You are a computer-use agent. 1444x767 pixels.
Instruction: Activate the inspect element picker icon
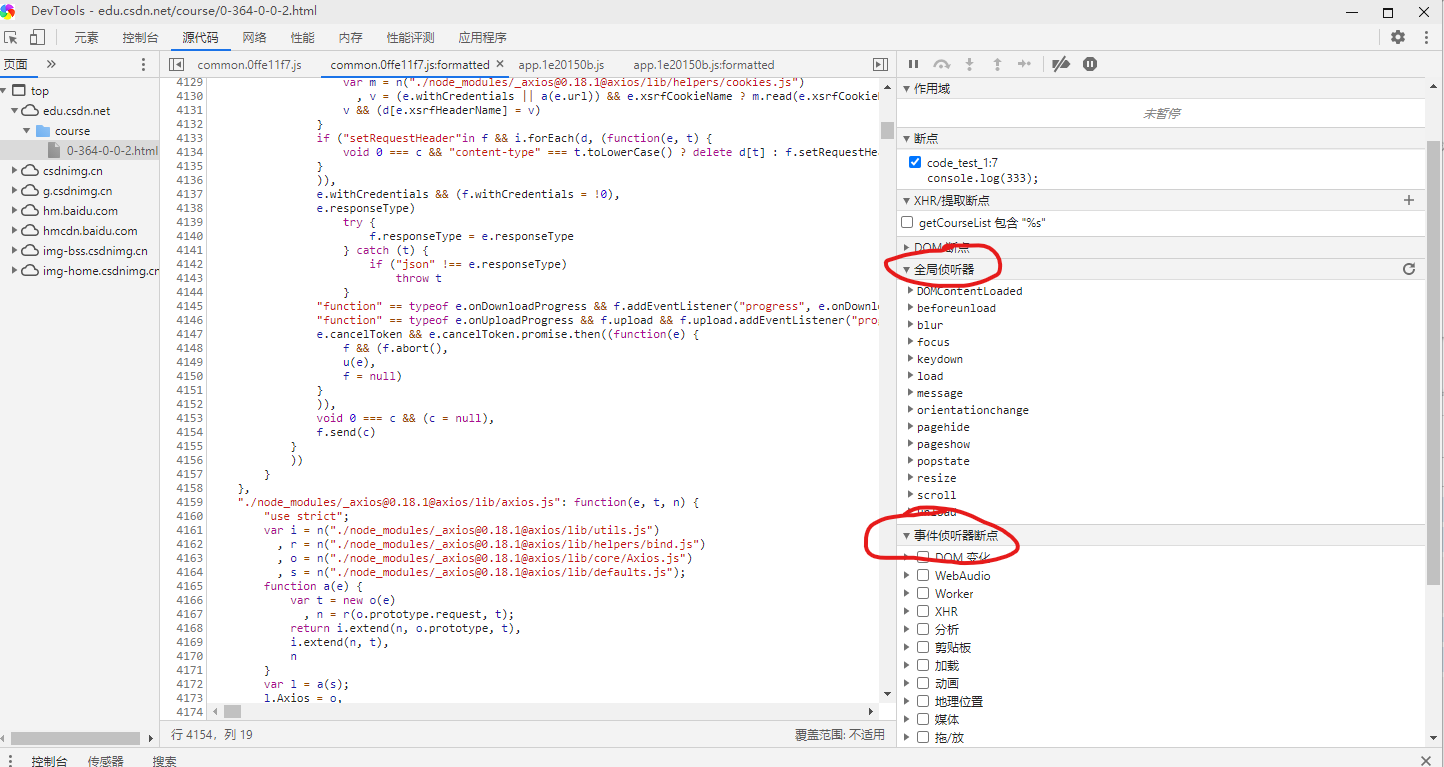coord(11,37)
